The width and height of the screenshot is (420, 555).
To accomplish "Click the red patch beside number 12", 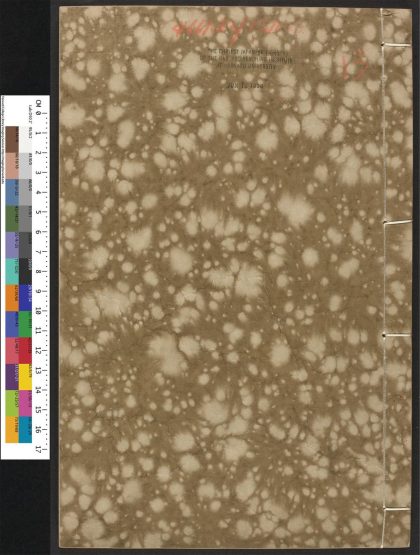I will pos(25,350).
